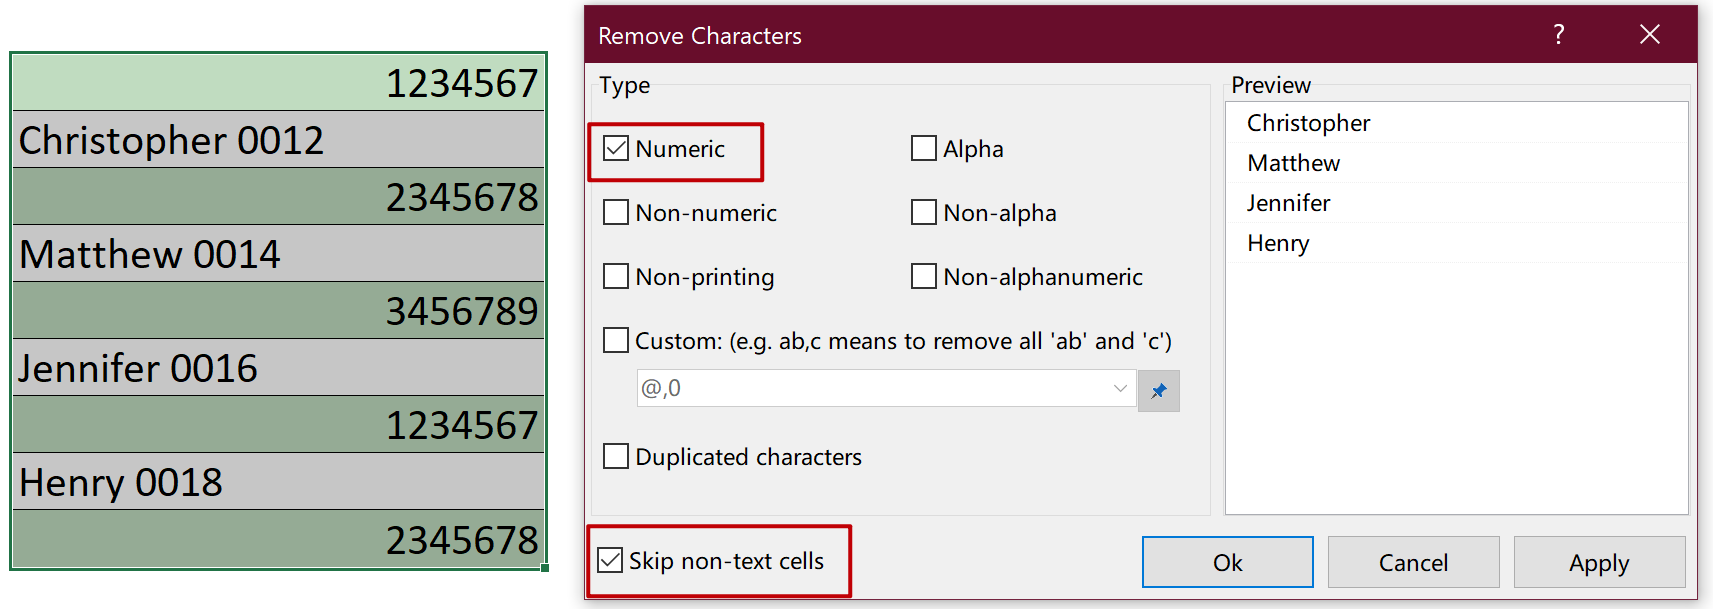Enable the Numeric checkbox
Viewport: 1713px width, 609px height.
click(x=615, y=148)
